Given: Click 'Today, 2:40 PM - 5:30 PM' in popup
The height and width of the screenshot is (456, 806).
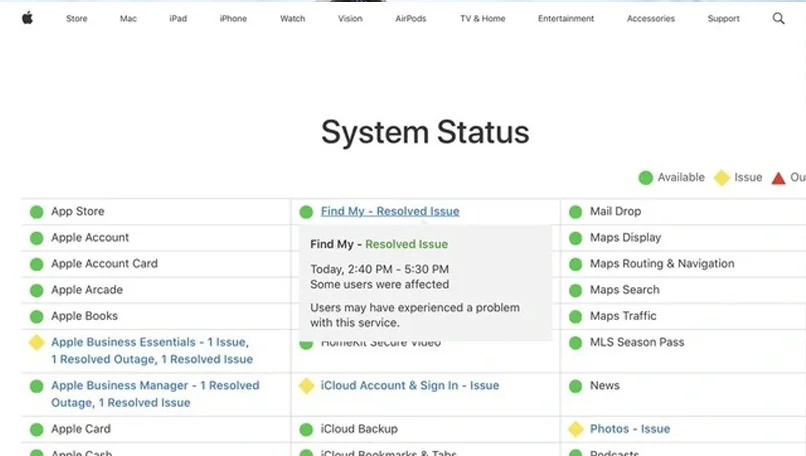Looking at the screenshot, I should [x=379, y=269].
